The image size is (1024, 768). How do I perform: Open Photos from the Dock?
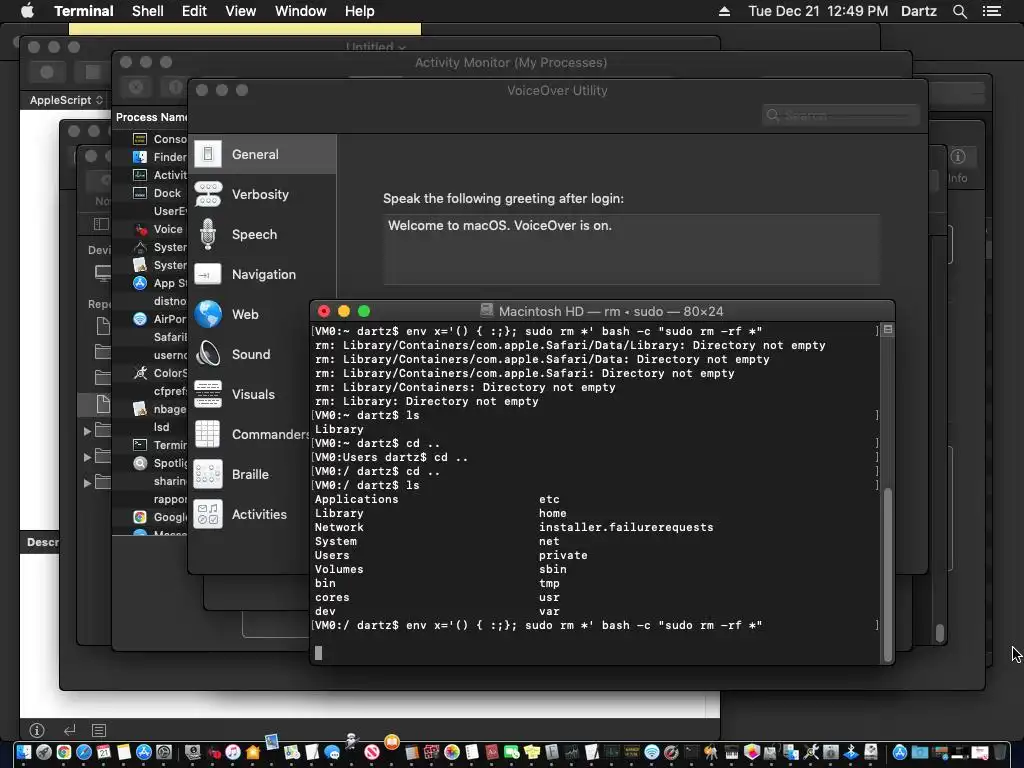coord(452,752)
